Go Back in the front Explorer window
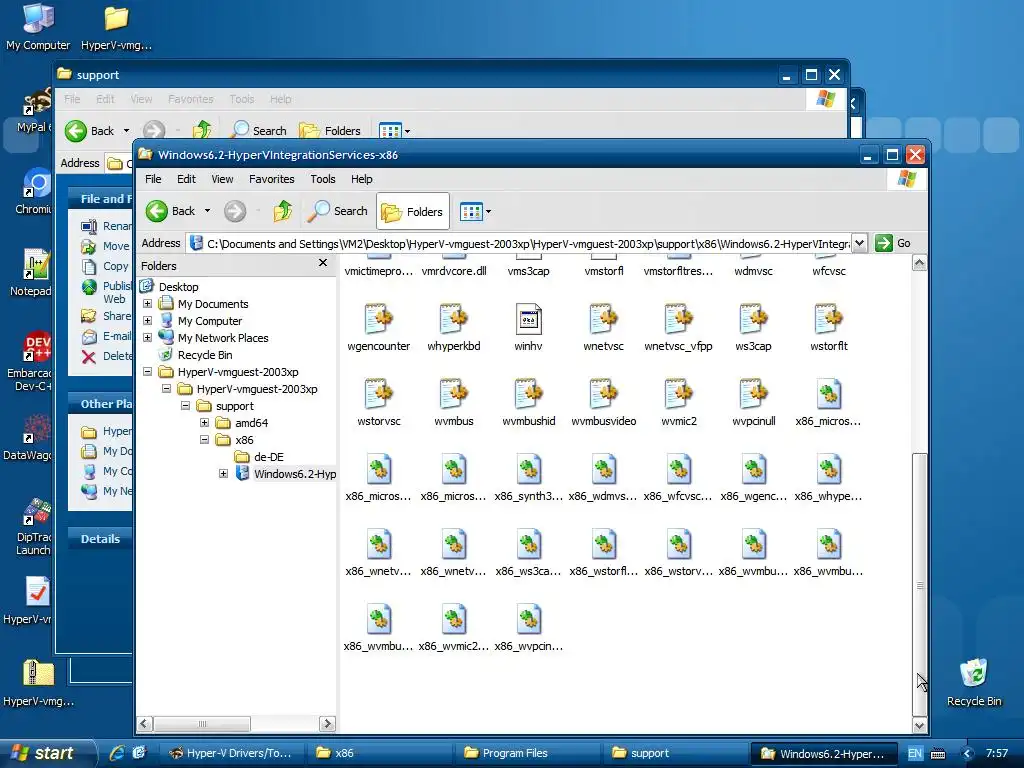Image resolution: width=1024 pixels, height=768 pixels. click(x=170, y=211)
